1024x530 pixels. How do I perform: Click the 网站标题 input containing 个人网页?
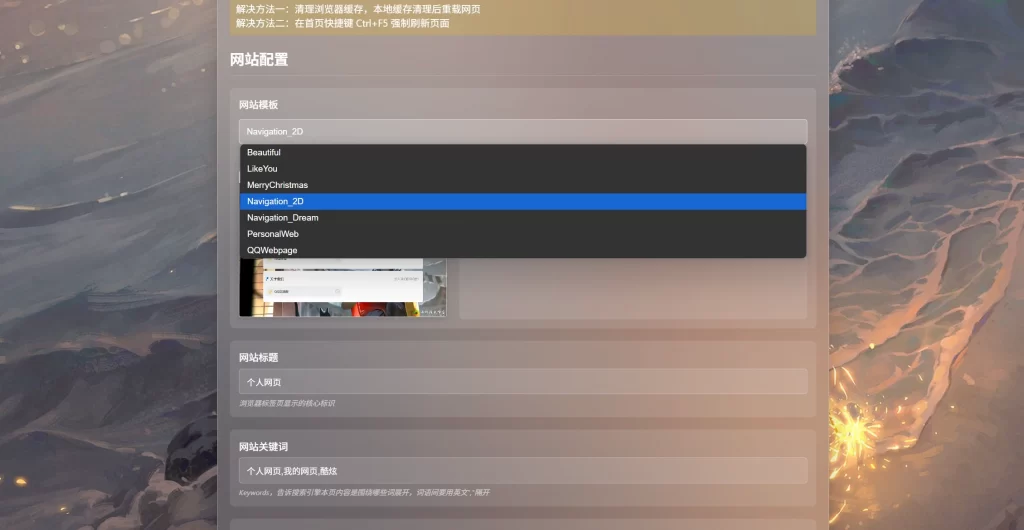click(522, 382)
